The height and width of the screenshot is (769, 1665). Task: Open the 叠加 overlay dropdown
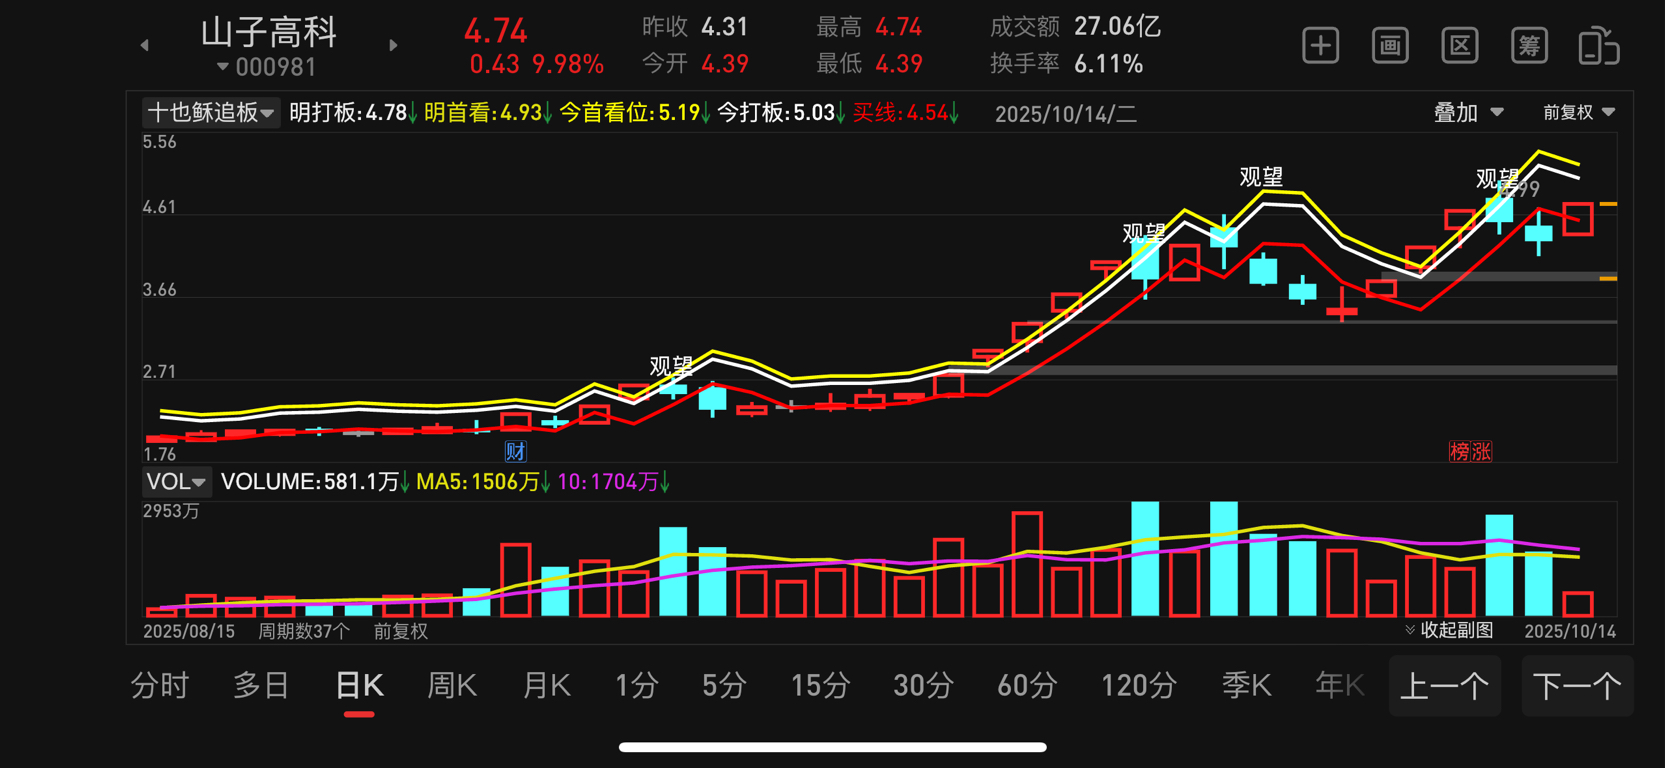point(1469,113)
